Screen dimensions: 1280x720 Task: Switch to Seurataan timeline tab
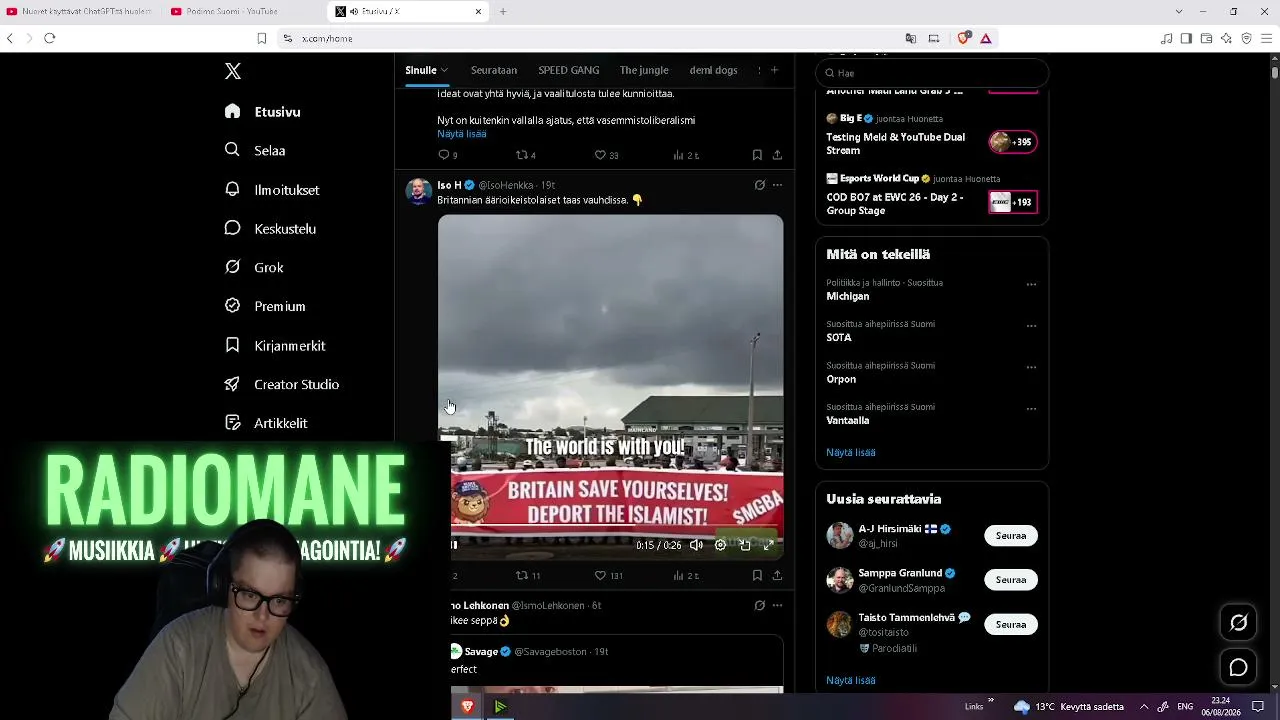[x=494, y=70]
